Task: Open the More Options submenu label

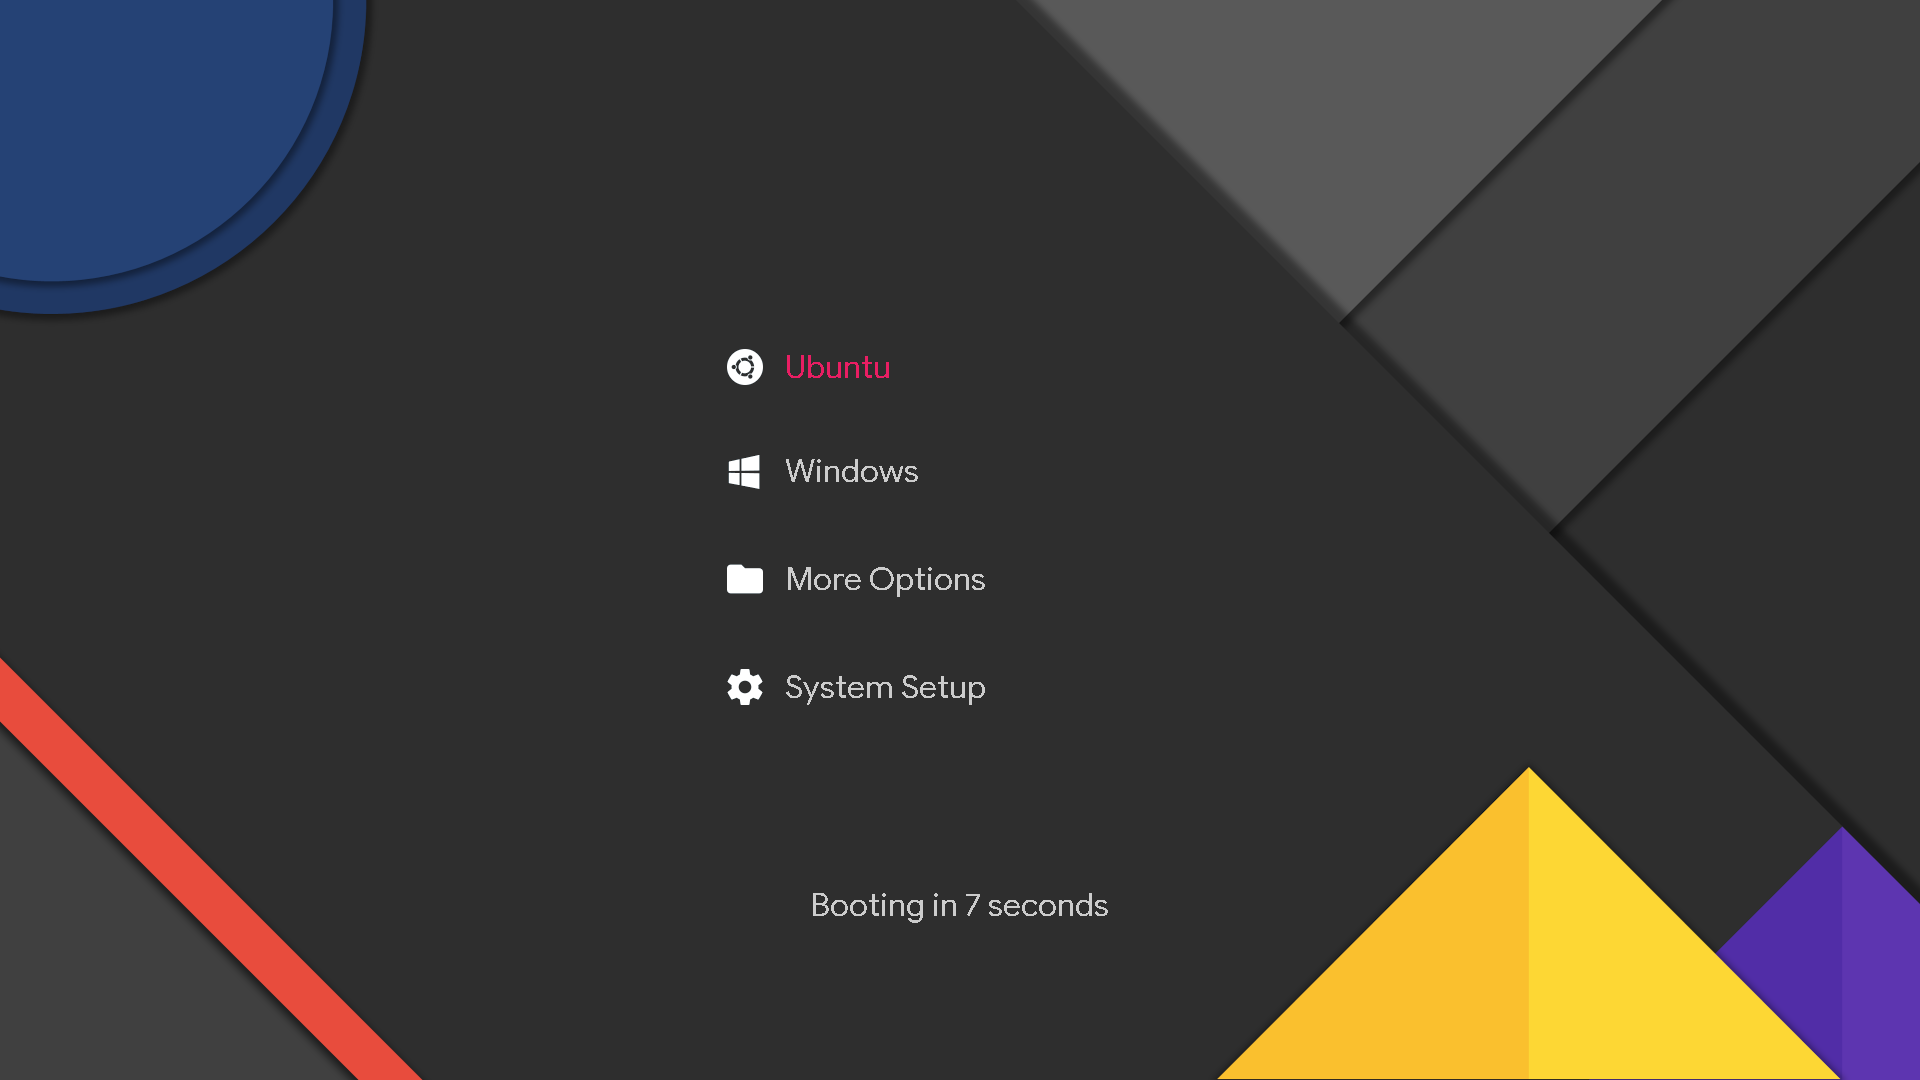Action: 885,579
